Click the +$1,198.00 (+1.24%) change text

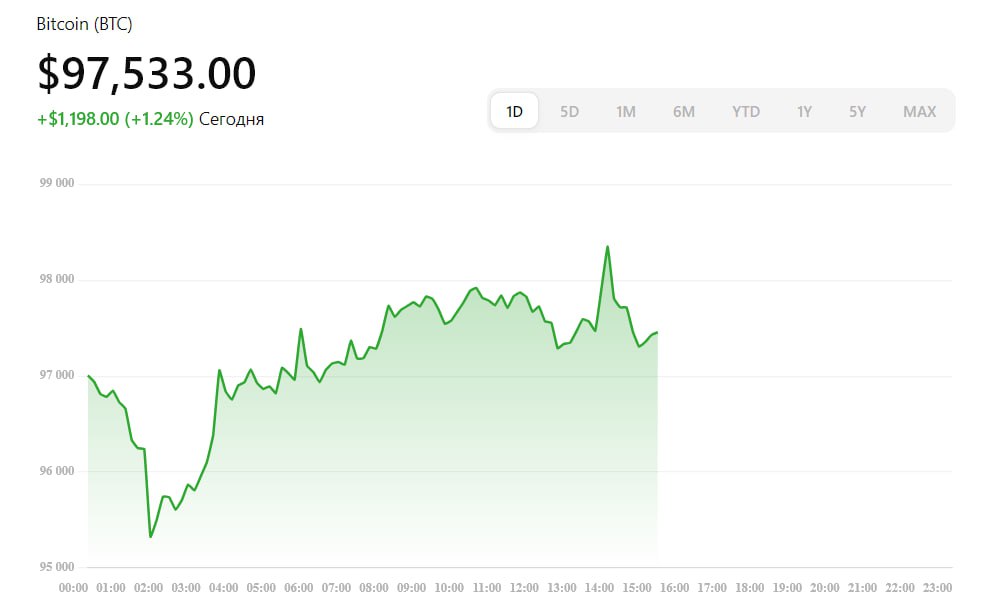click(x=115, y=119)
